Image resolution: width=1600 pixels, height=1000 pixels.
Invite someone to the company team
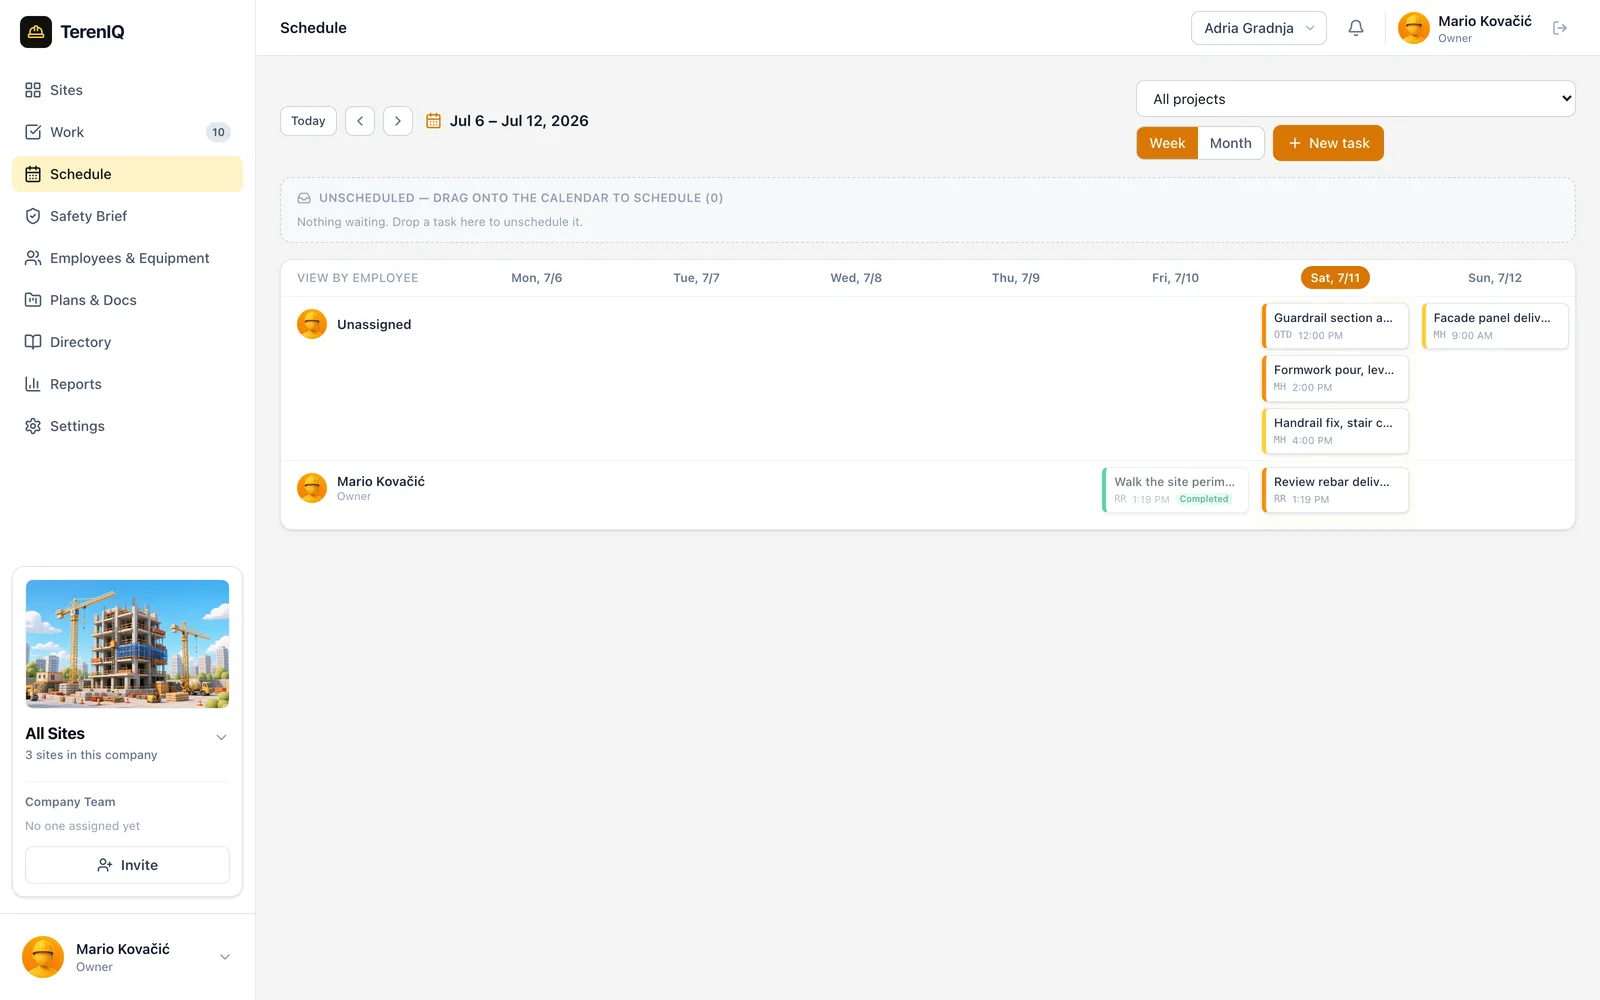coord(127,865)
